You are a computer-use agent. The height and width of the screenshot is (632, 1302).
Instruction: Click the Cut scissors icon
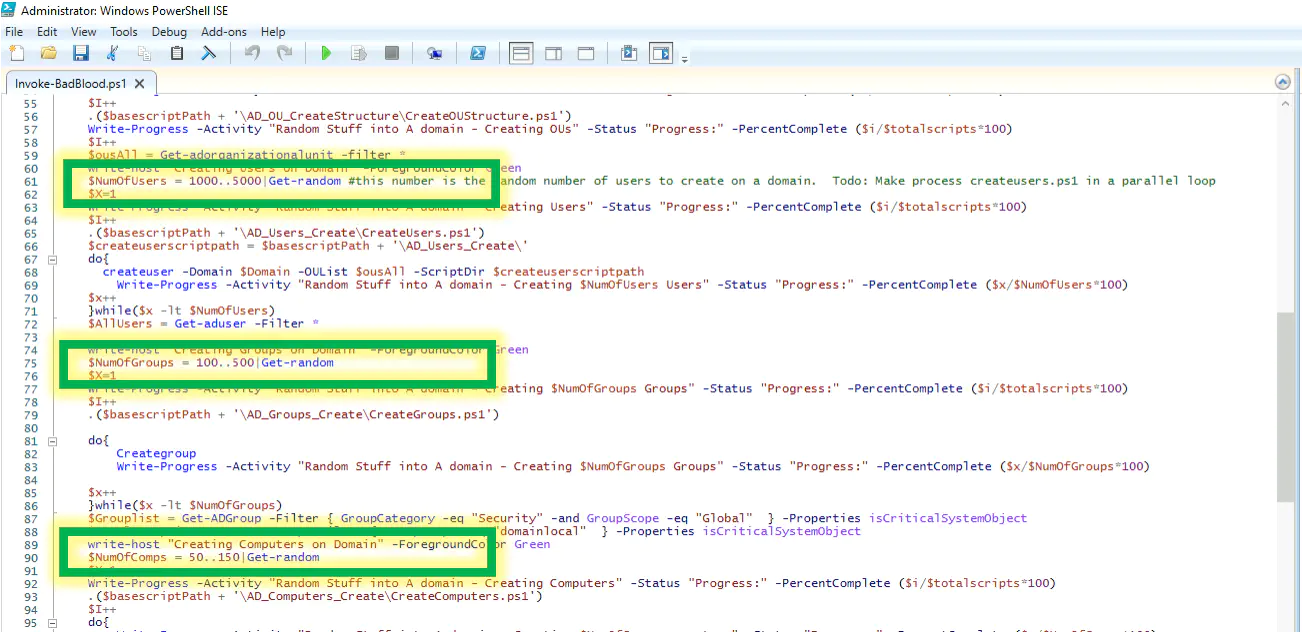(113, 54)
